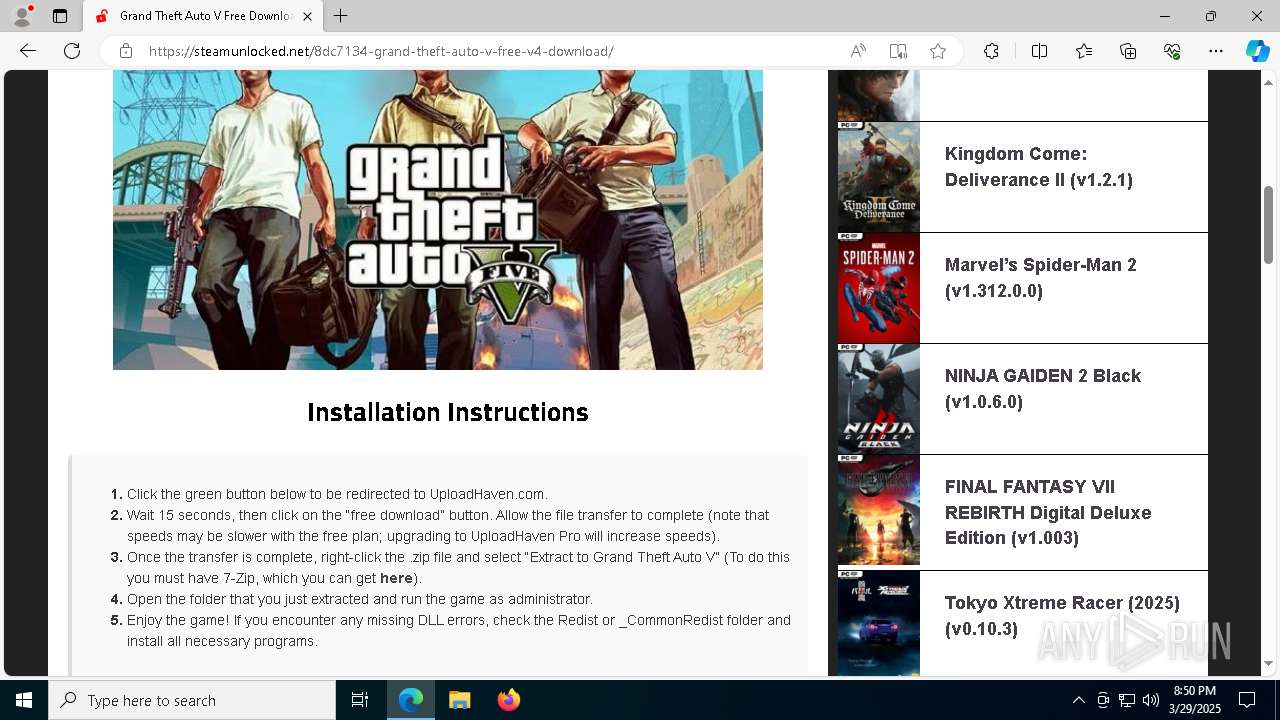Click scrollbar up arrow
This screenshot has width=1280, height=720.
click(x=1269, y=80)
